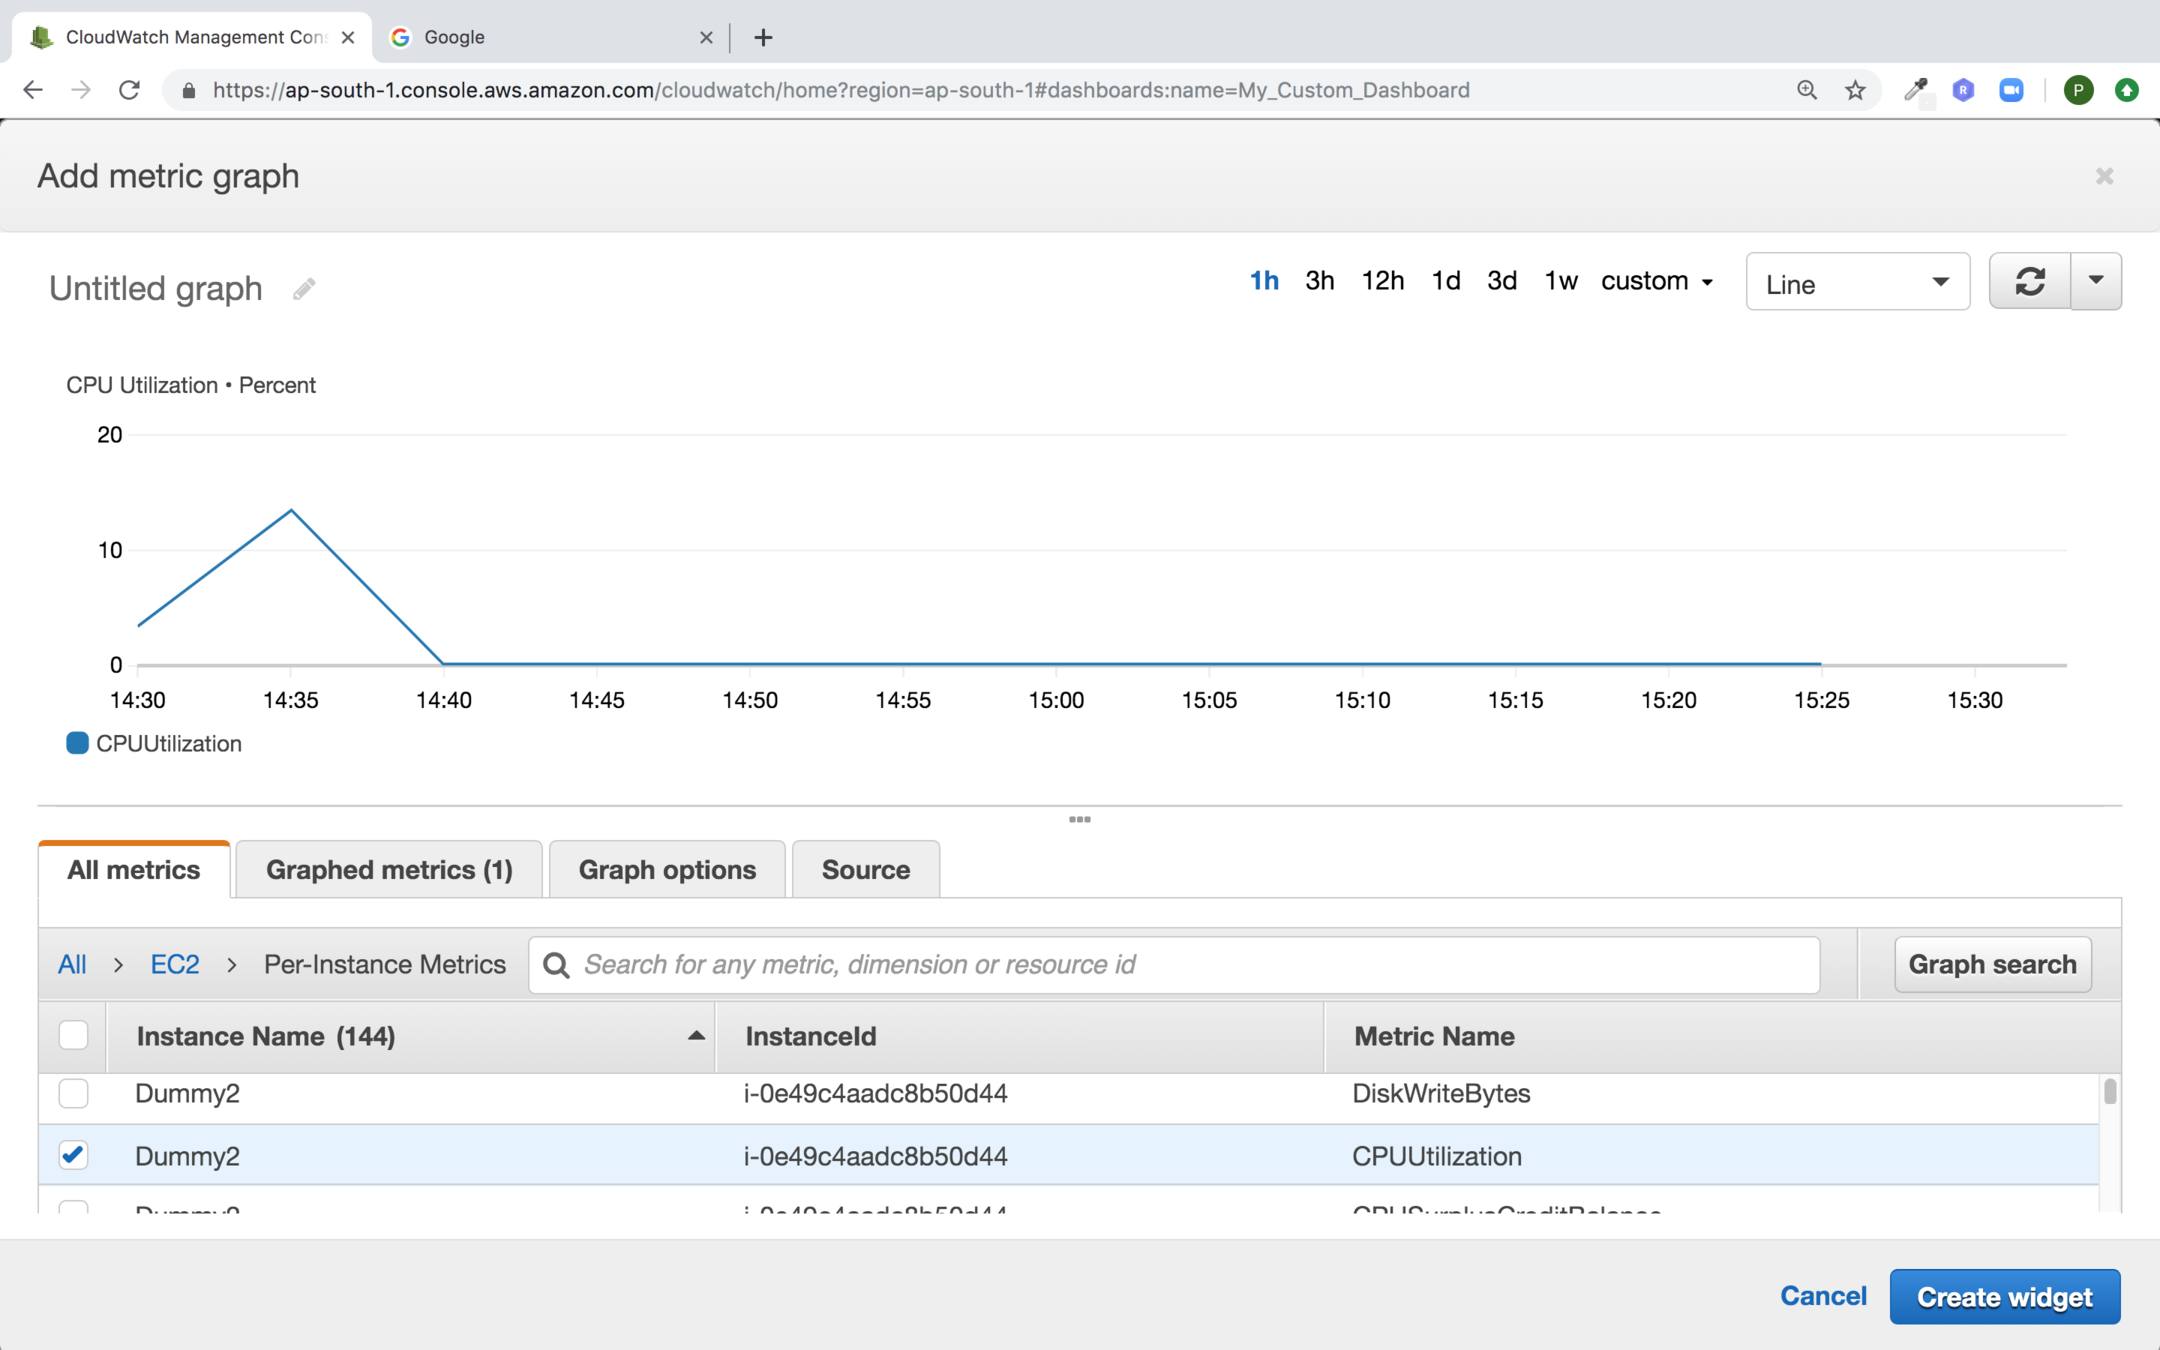Click the pencil icon to rename graph
The width and height of the screenshot is (2160, 1350).
pyautogui.click(x=304, y=289)
